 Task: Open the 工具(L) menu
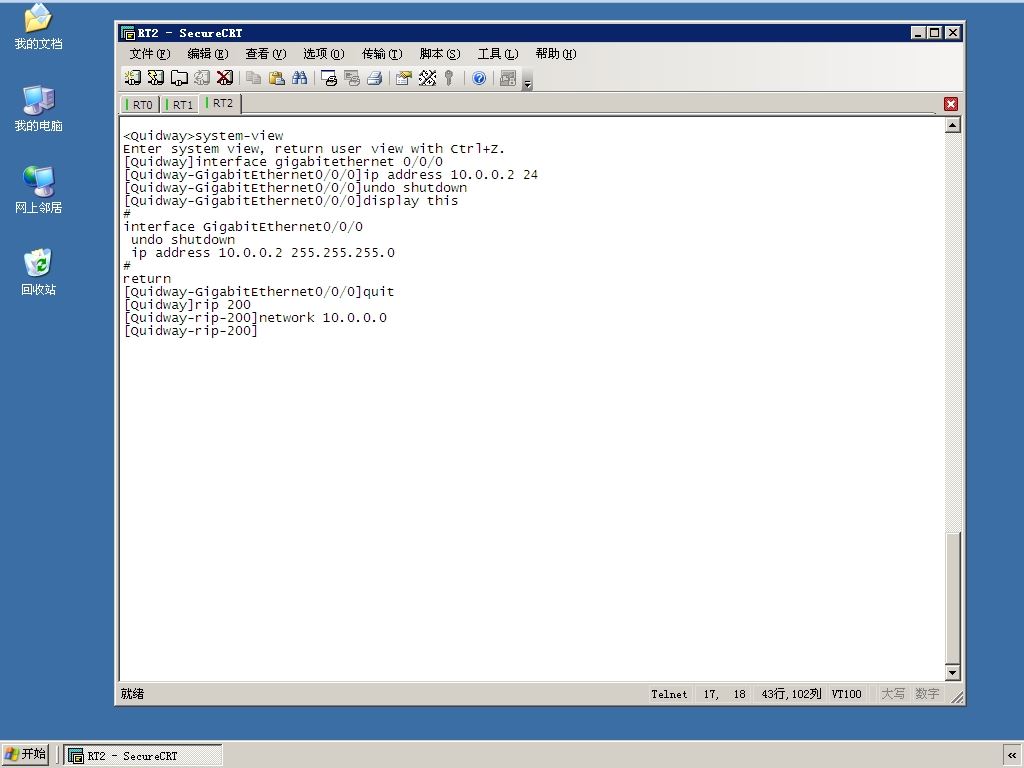coord(498,54)
